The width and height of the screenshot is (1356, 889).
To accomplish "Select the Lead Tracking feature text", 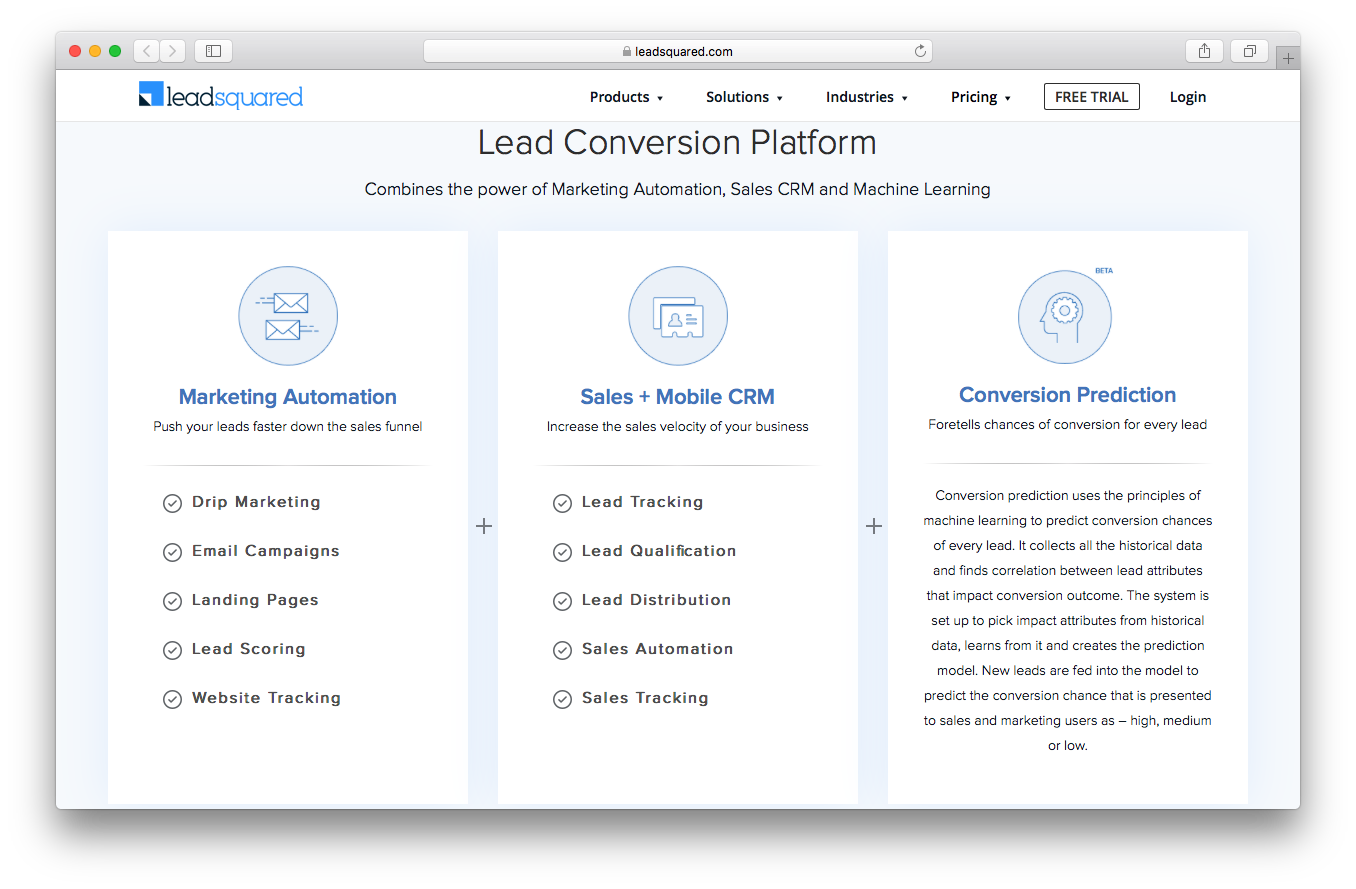I will 642,502.
